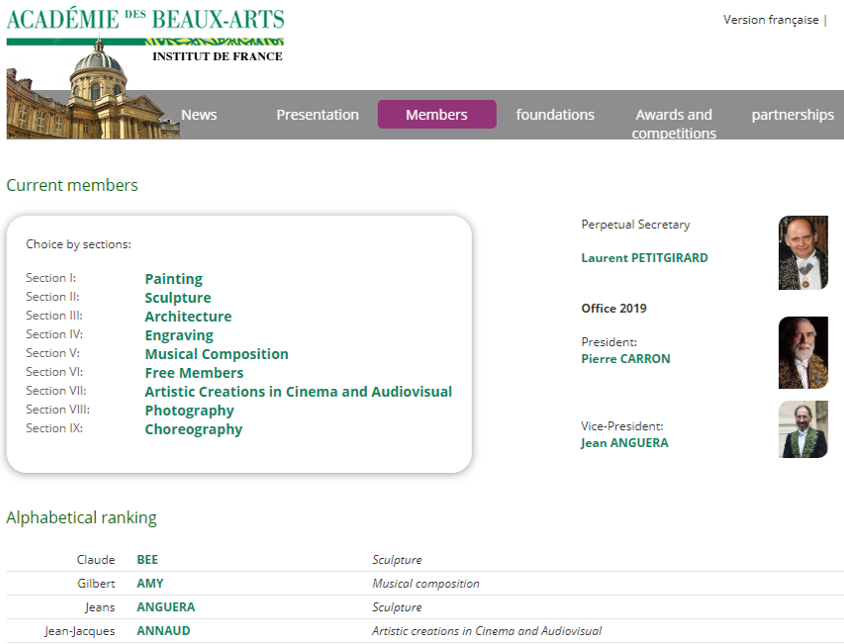Click 'Artistic creations in Cinema and Audiovisual' in ANNAUD's row
Screen dimensions: 844x644
pos(487,631)
